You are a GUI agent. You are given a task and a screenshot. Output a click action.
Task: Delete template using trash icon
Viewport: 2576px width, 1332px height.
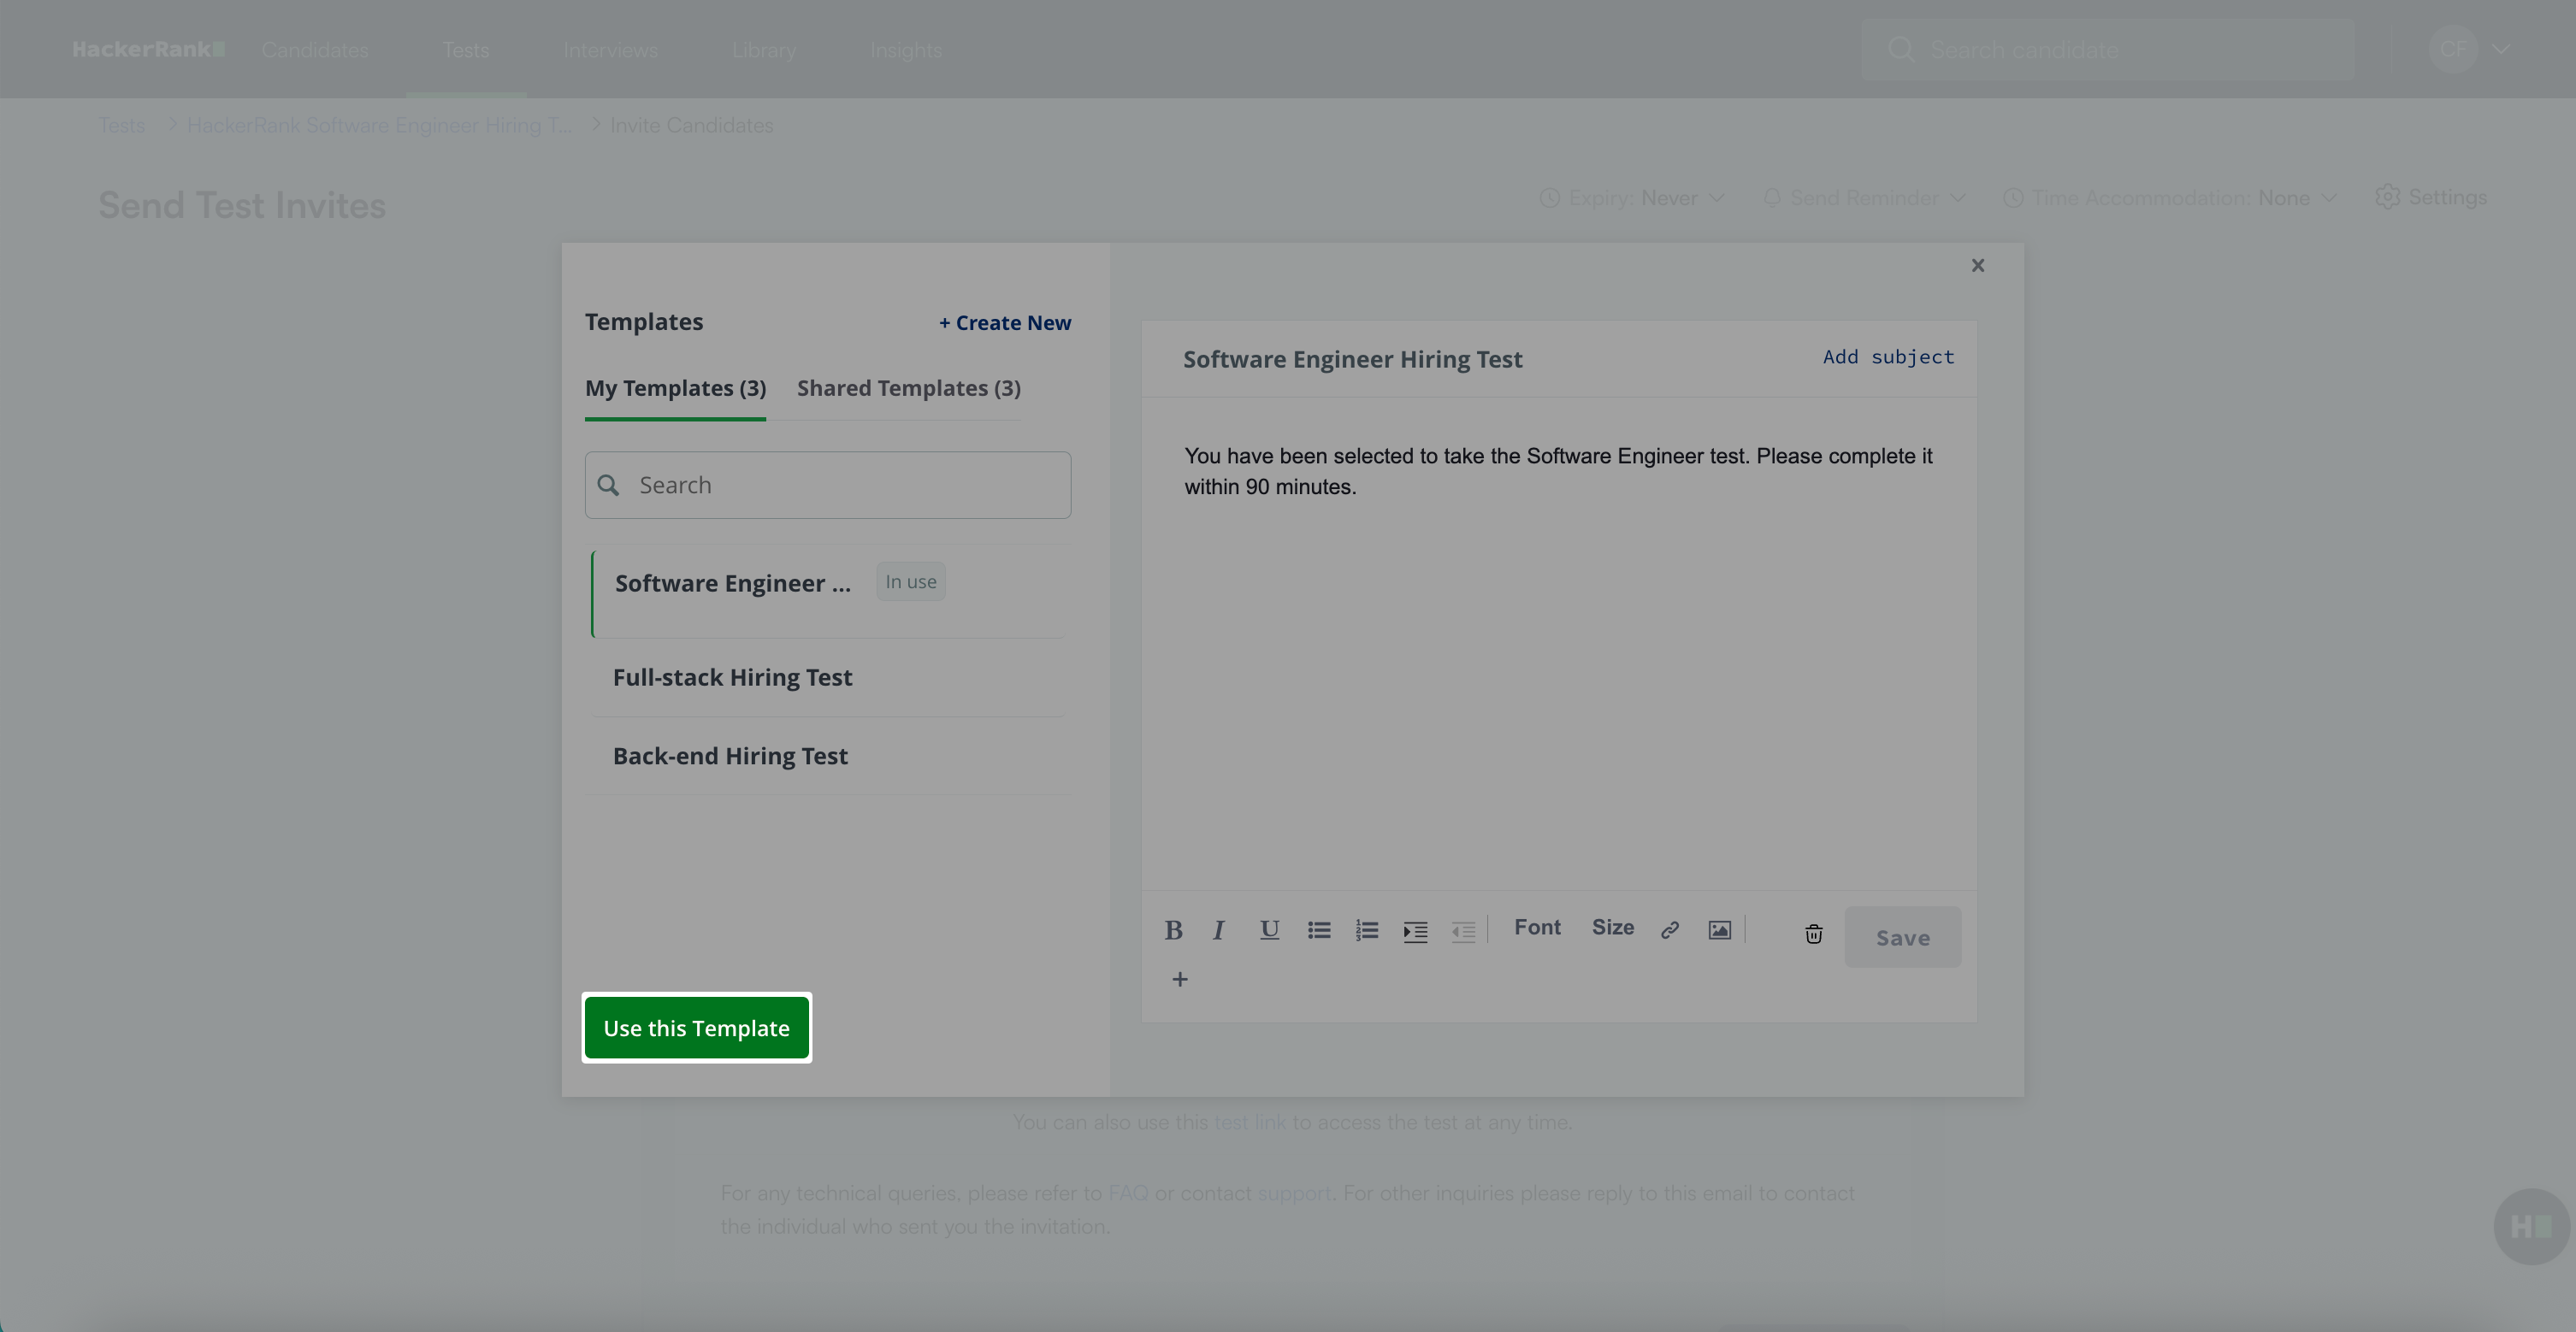point(1813,934)
